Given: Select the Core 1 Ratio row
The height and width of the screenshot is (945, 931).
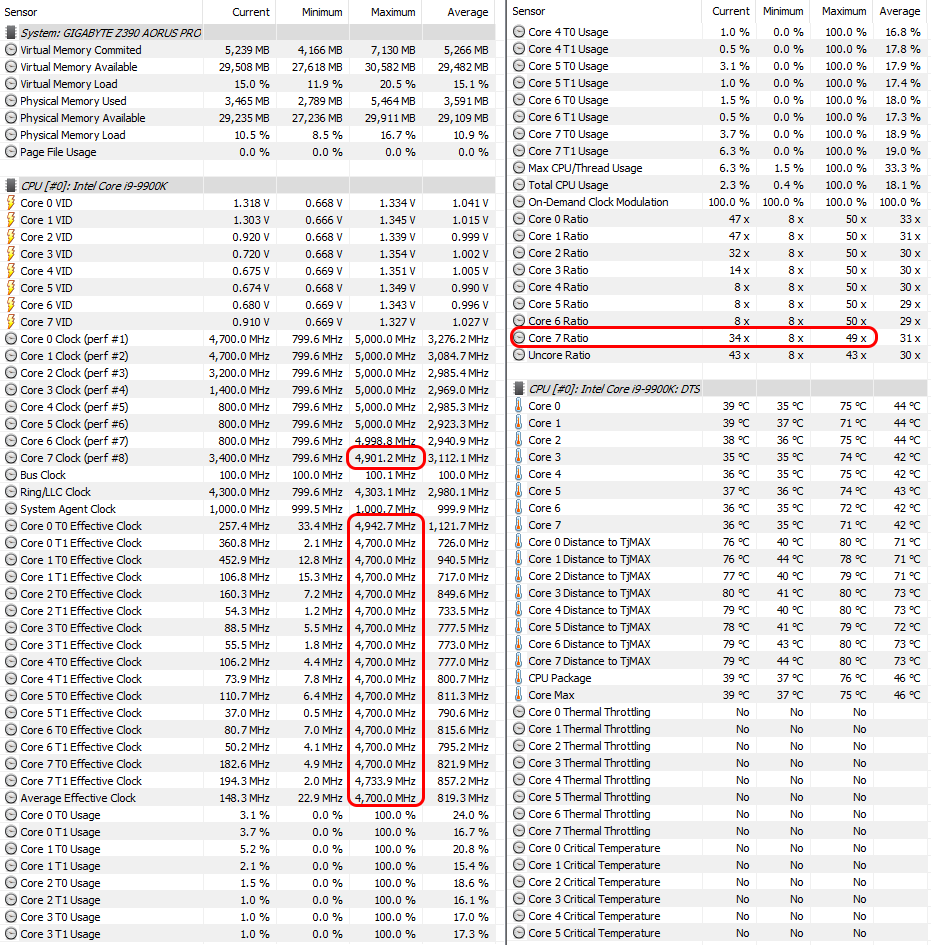Looking at the screenshot, I should [x=718, y=236].
